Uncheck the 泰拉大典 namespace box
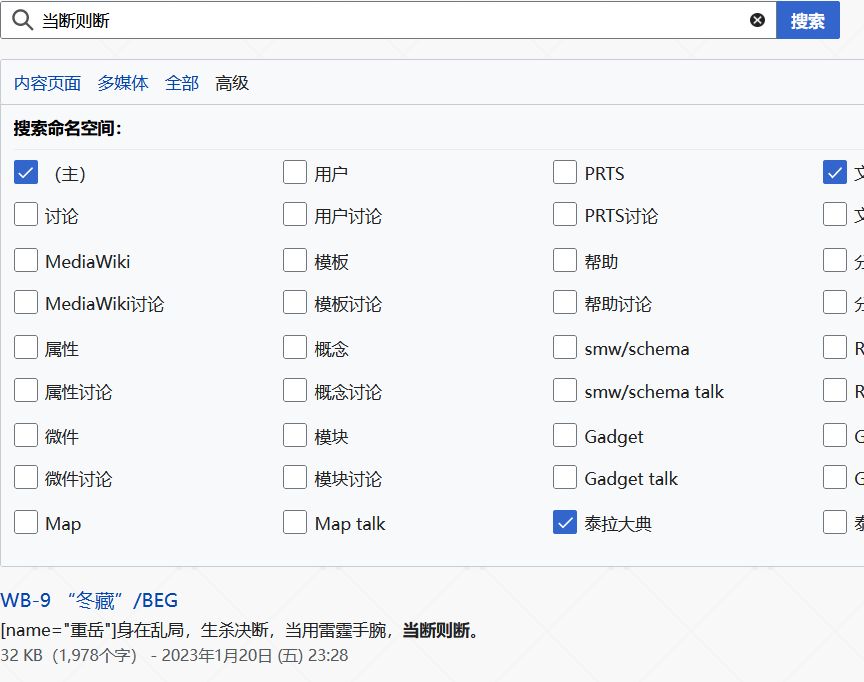Screen dimensions: 864x682 pos(564,522)
